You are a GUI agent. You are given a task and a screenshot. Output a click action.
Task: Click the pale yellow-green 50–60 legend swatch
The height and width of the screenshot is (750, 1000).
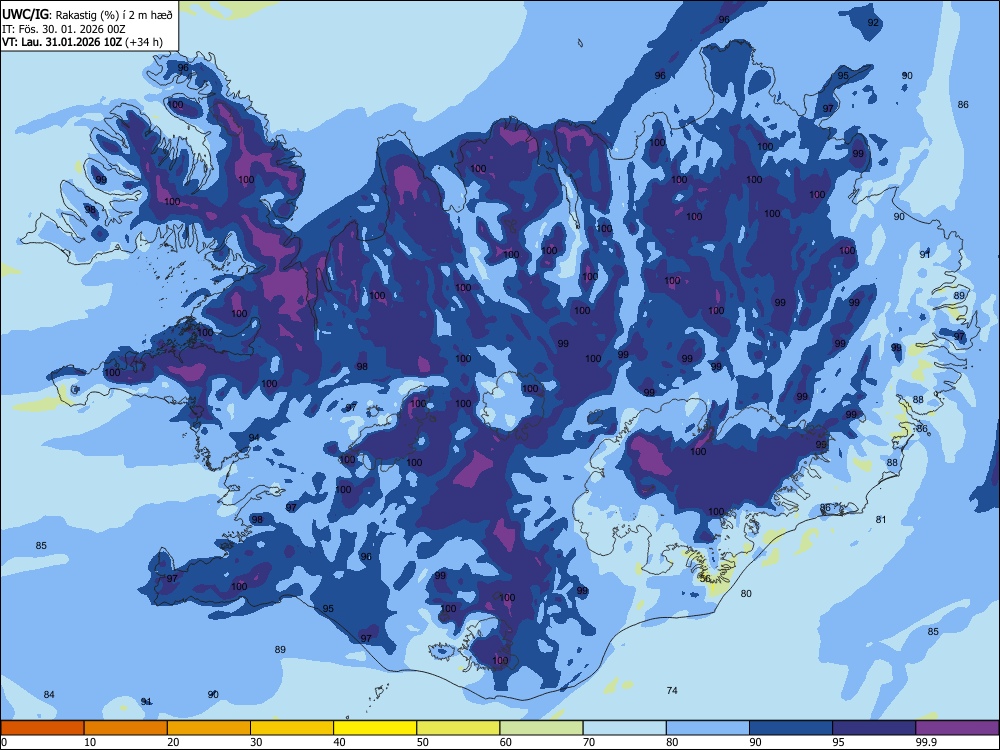(x=458, y=728)
